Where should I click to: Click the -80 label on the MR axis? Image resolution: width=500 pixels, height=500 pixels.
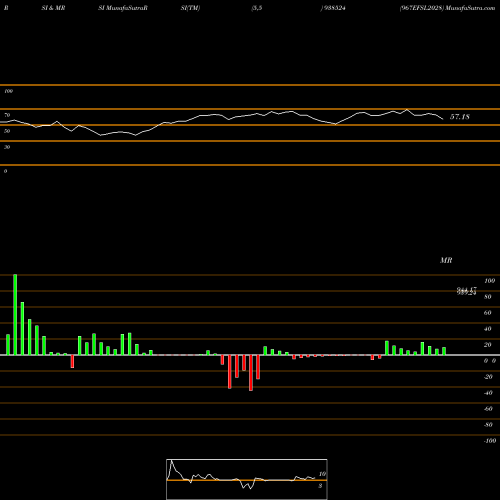[x=488, y=425]
